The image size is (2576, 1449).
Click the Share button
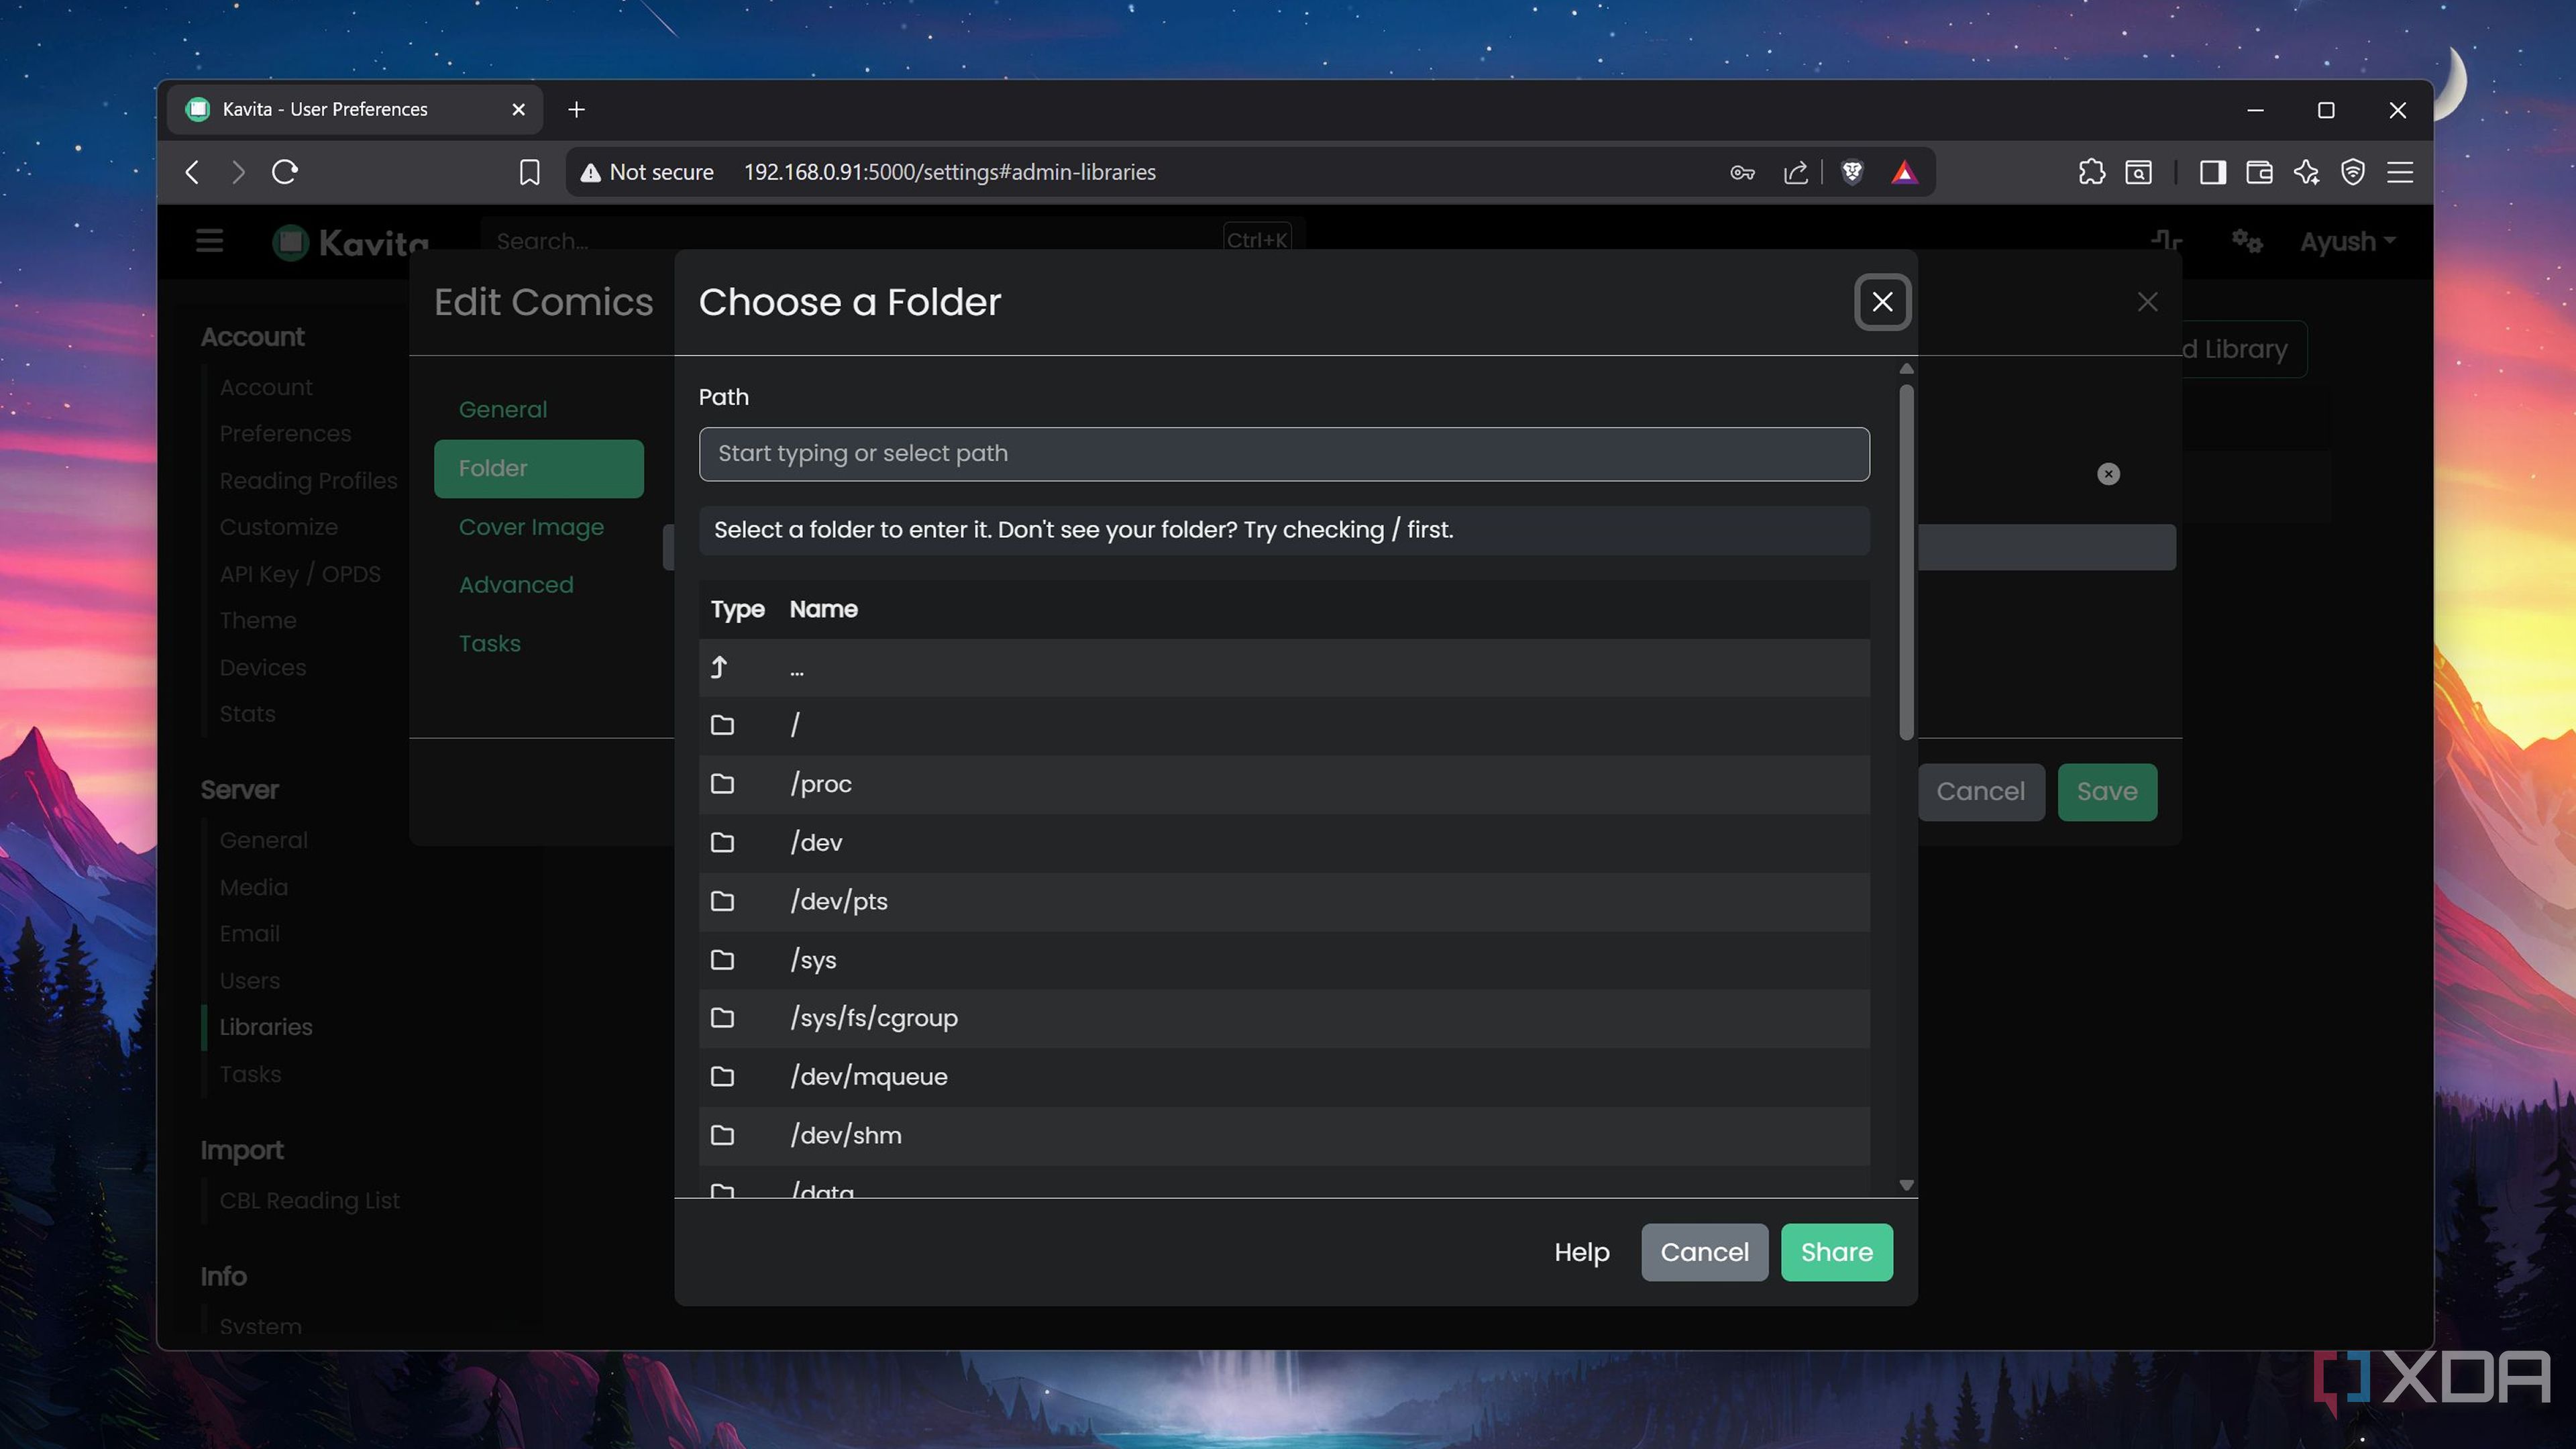(1836, 1252)
